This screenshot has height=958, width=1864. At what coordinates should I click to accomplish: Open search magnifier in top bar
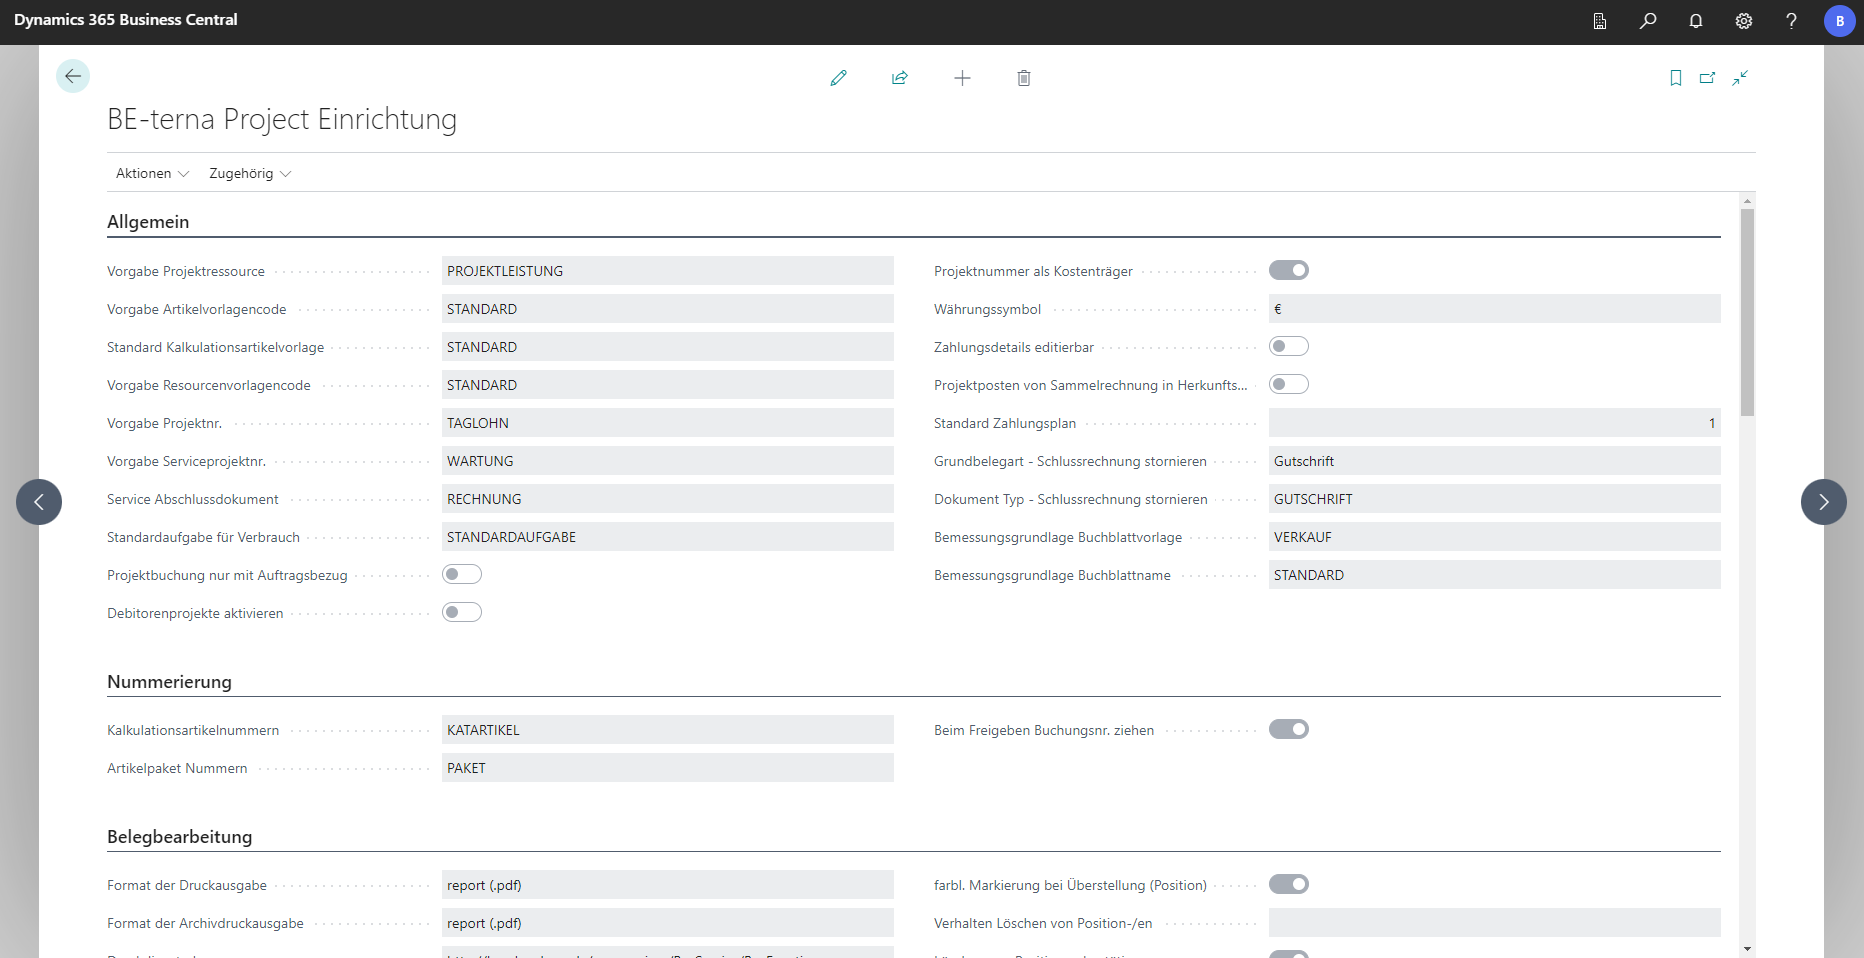(1648, 21)
